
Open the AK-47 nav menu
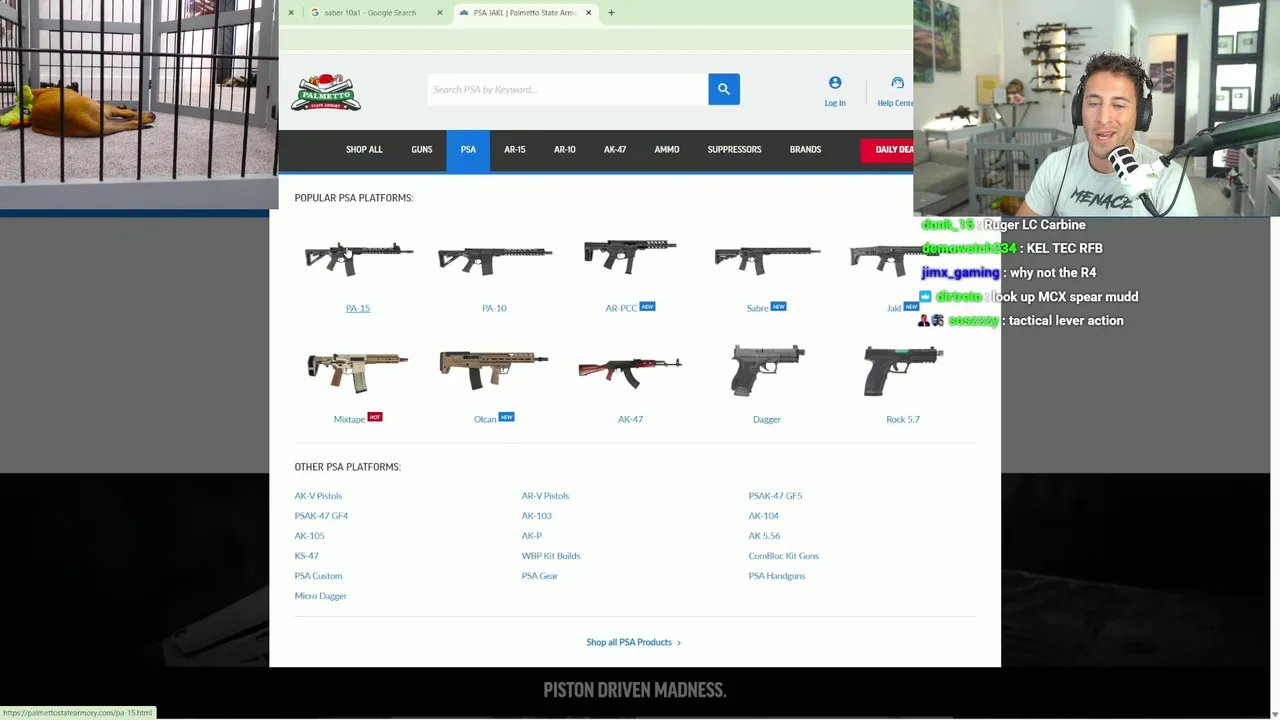(x=615, y=149)
